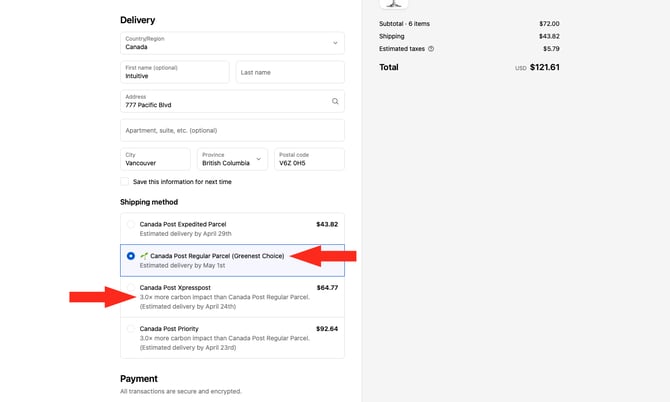This screenshot has width=670, height=402.
Task: Click the Estimated delivery by April 24th text
Action: click(188, 306)
